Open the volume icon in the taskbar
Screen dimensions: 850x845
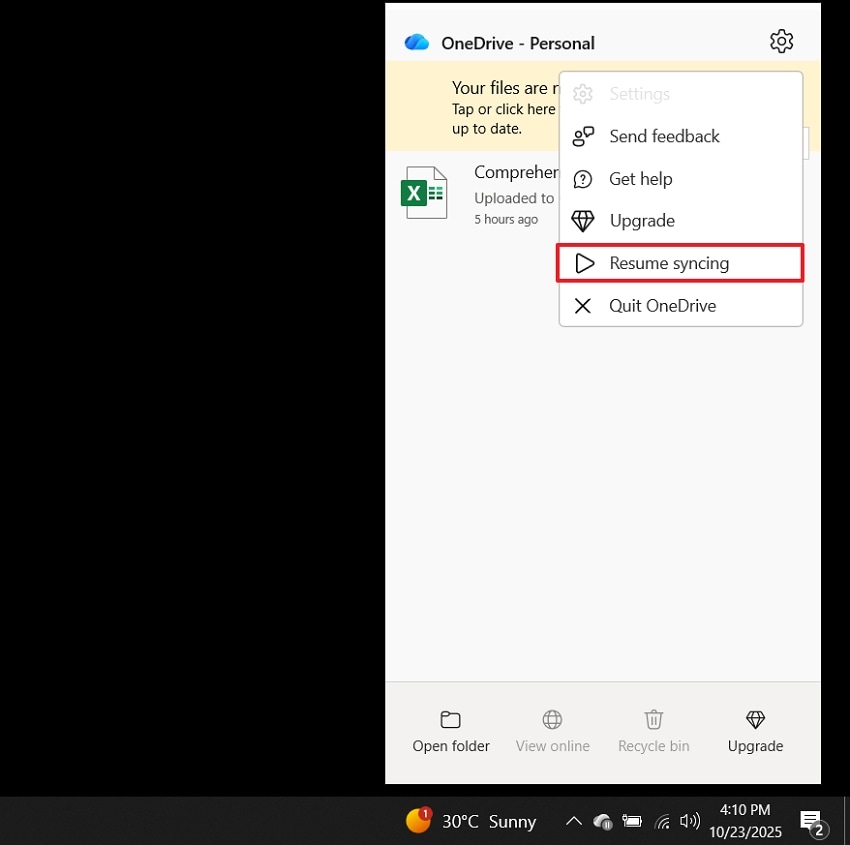click(x=690, y=821)
